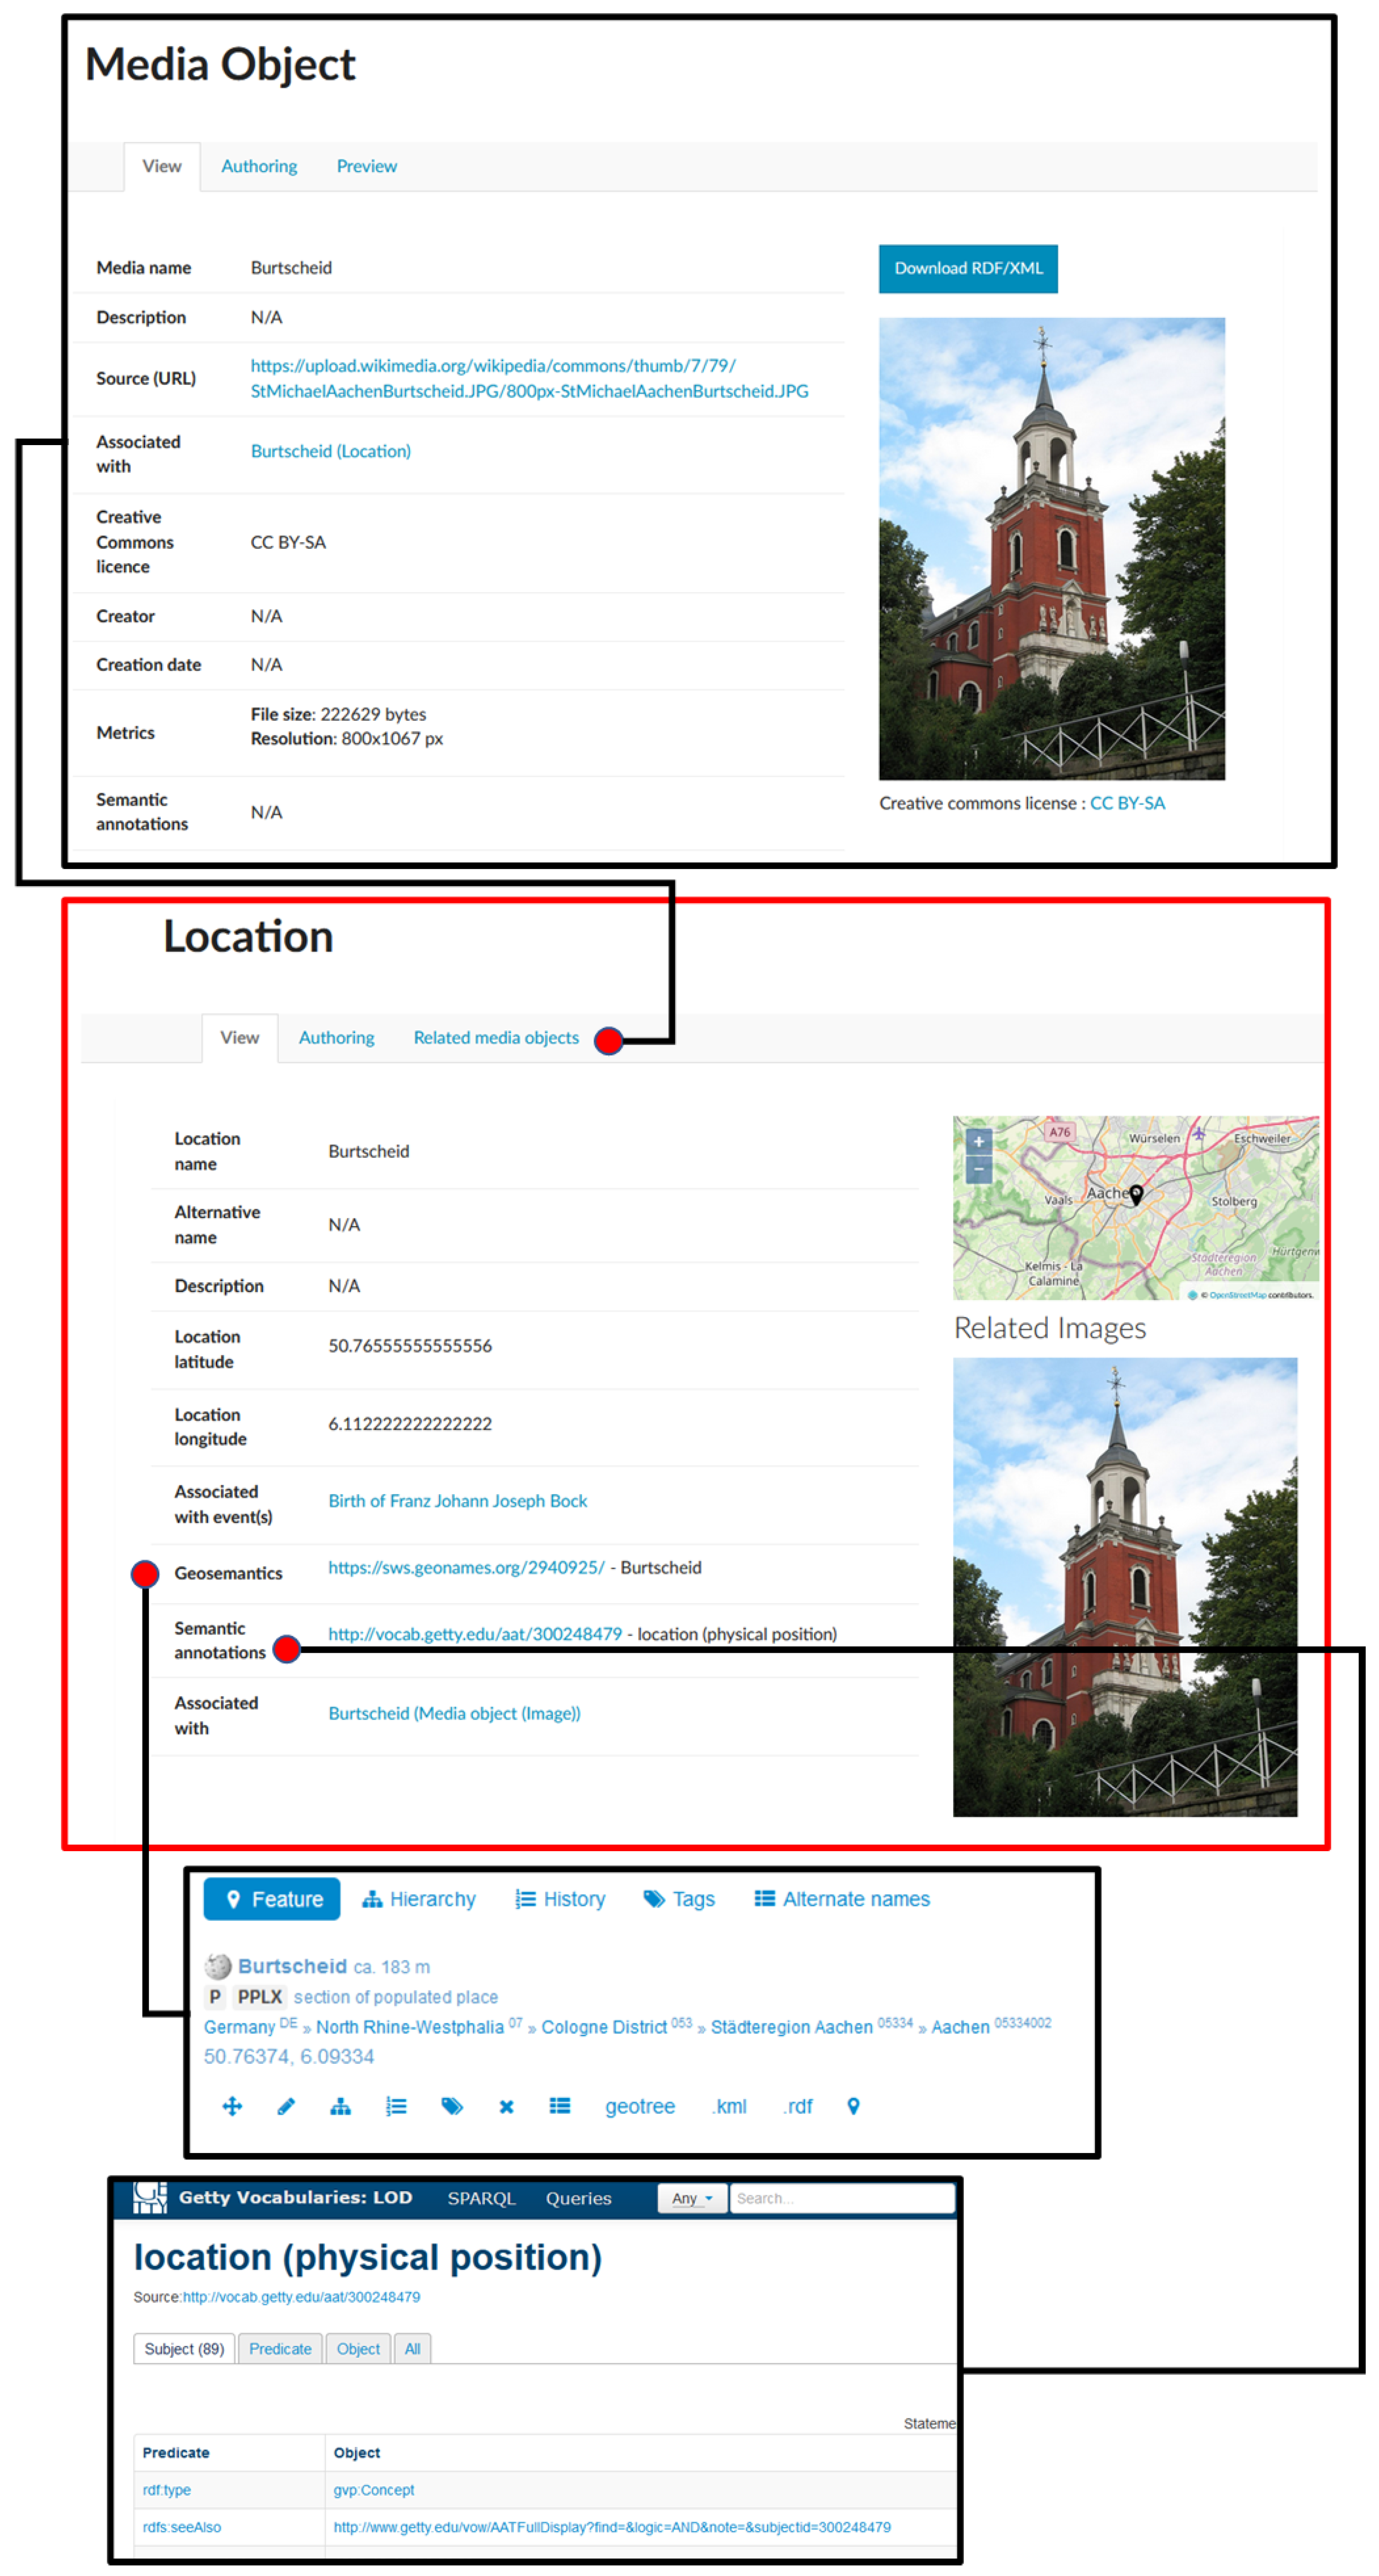Click the Getty Search input field
This screenshot has width=1379, height=2576.
[842, 2198]
